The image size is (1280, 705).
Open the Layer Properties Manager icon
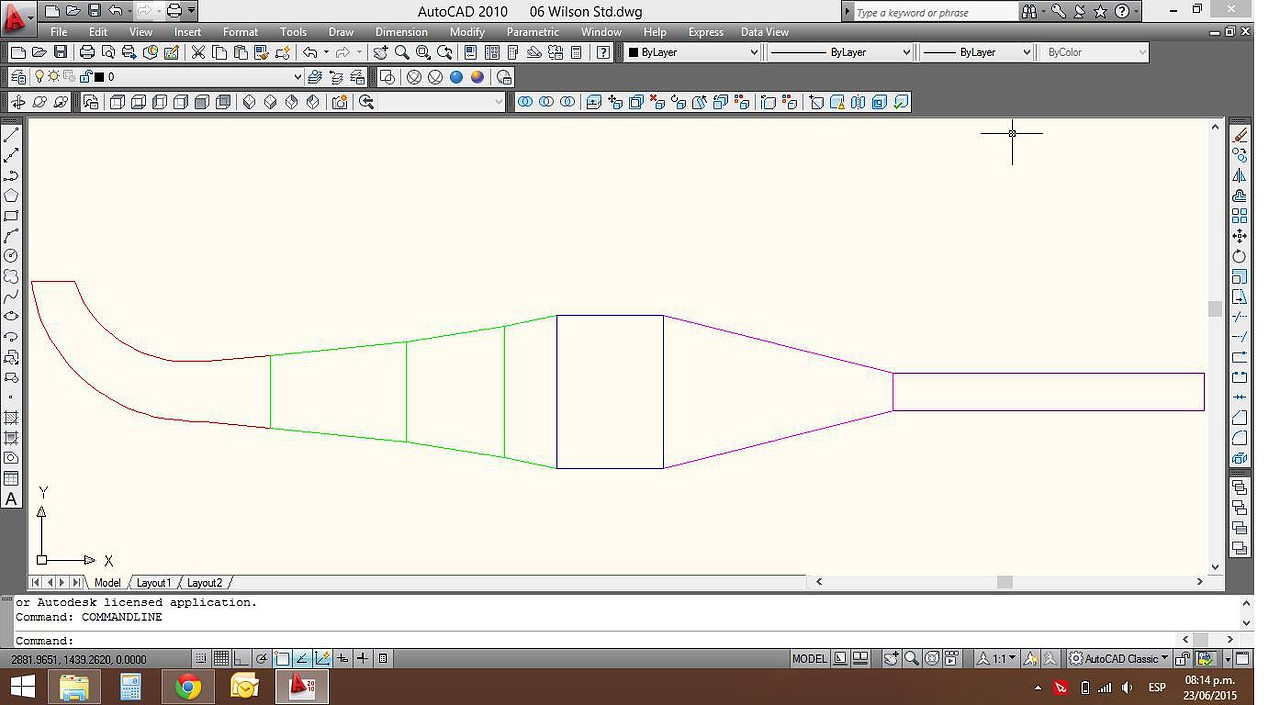click(17, 77)
